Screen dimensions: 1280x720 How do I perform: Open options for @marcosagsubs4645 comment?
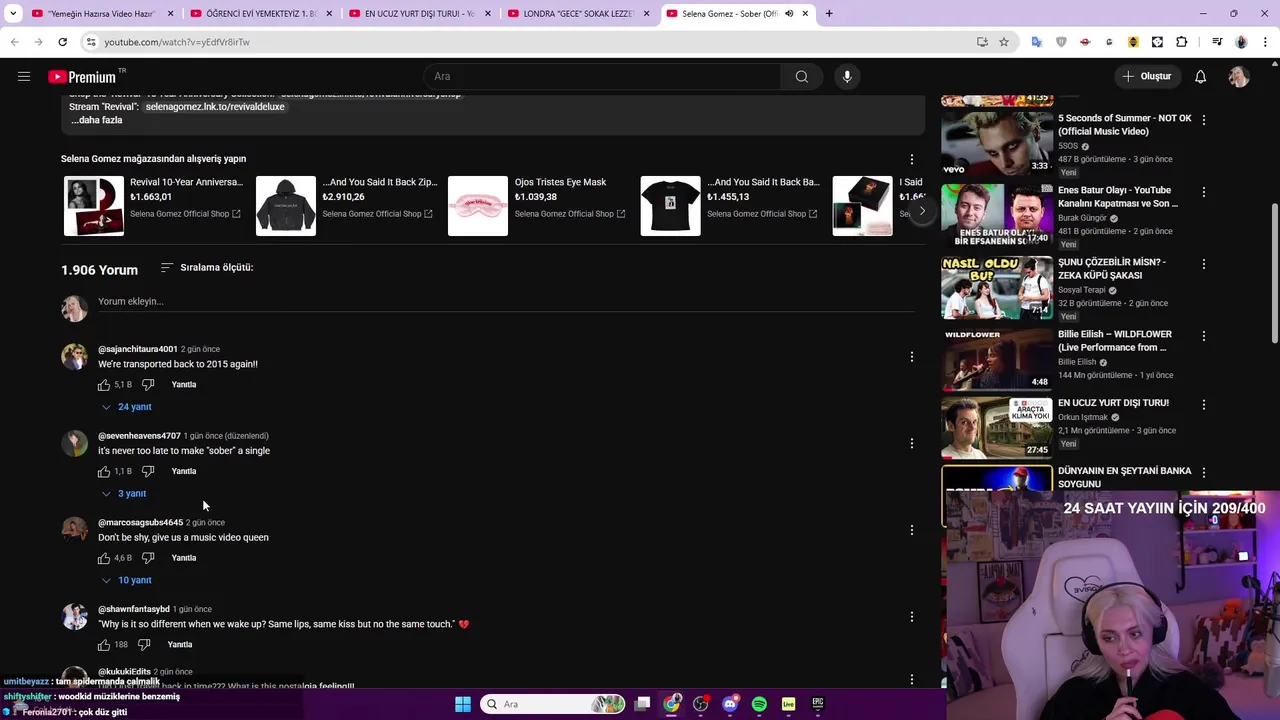[911, 530]
